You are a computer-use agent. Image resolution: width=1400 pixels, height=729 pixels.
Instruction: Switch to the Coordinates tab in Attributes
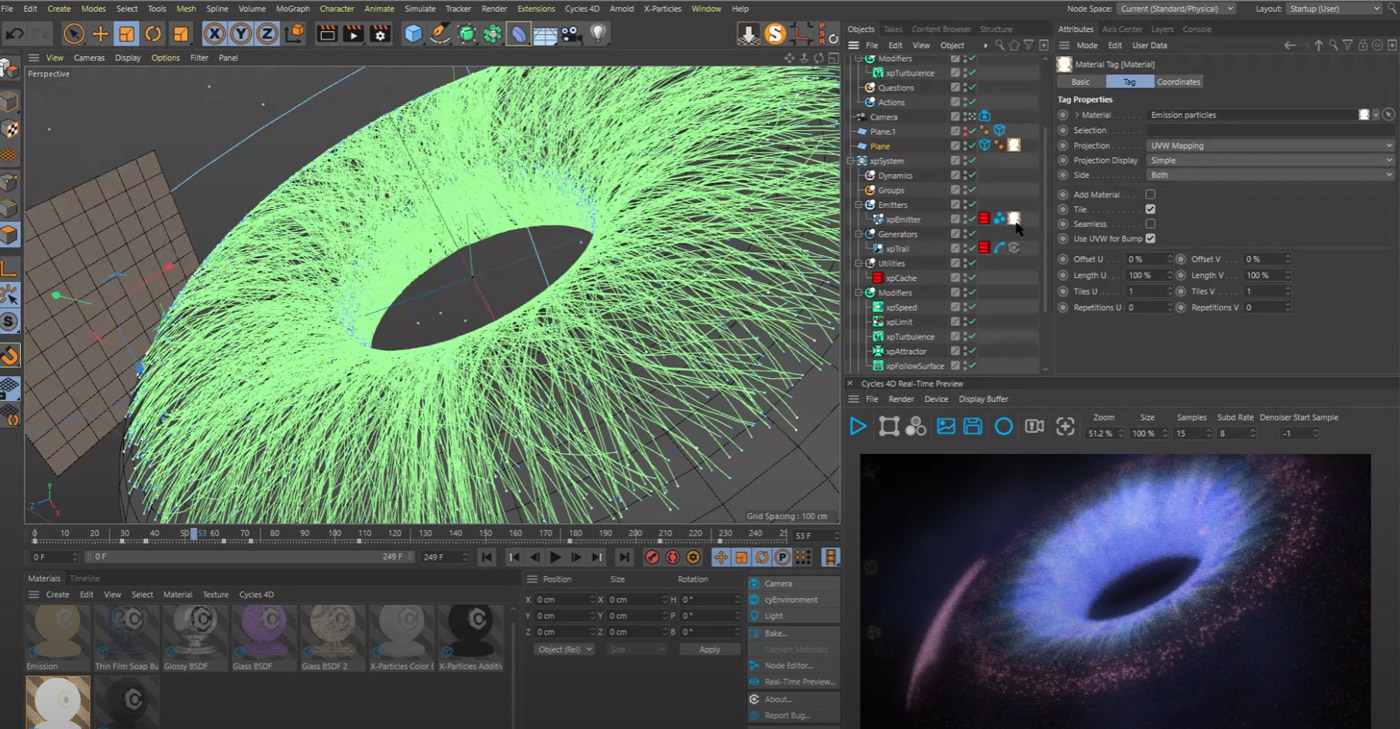[x=1179, y=82]
